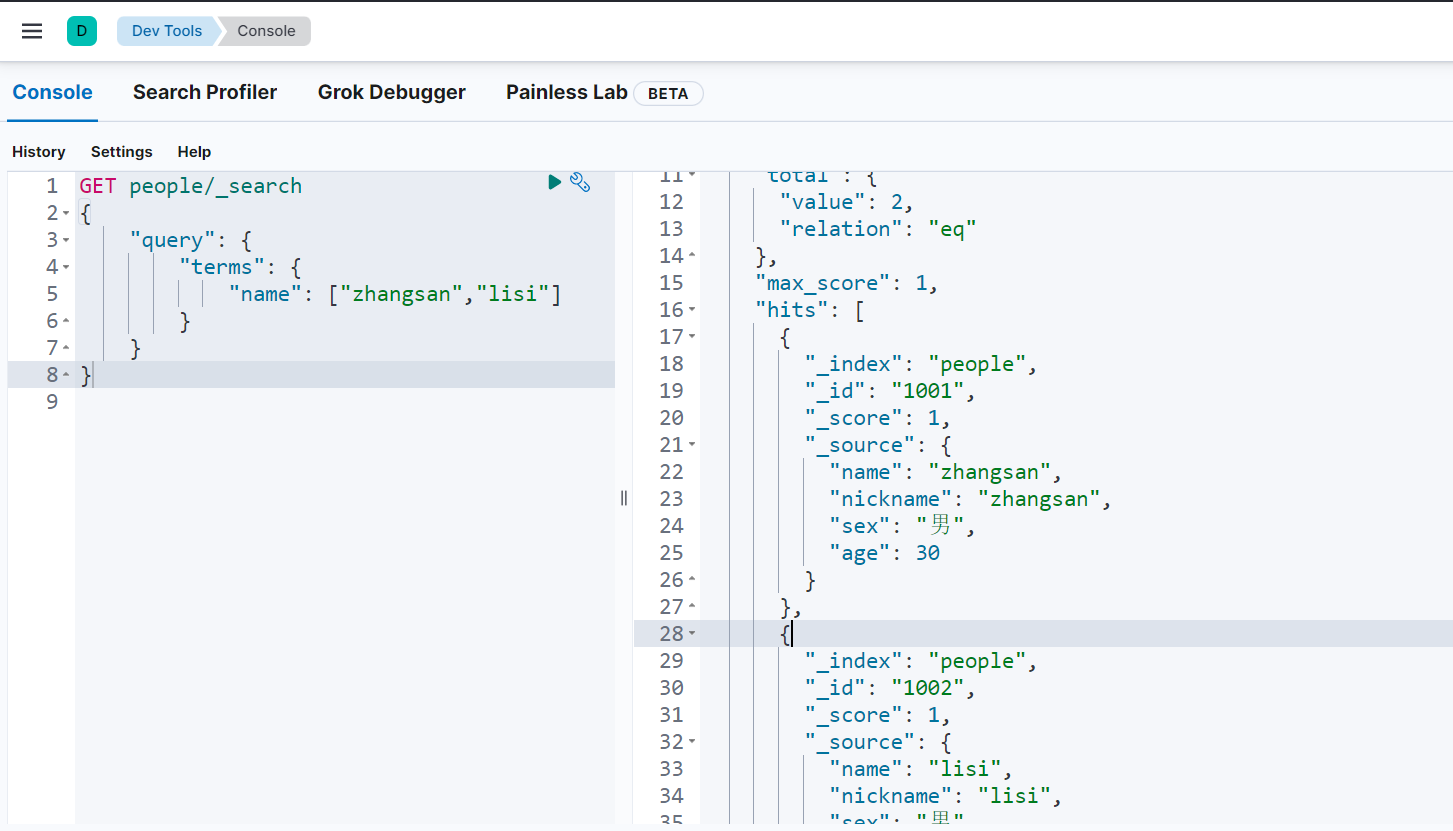Fold the "query" block at line 3
This screenshot has width=1453, height=831.
tap(66, 241)
